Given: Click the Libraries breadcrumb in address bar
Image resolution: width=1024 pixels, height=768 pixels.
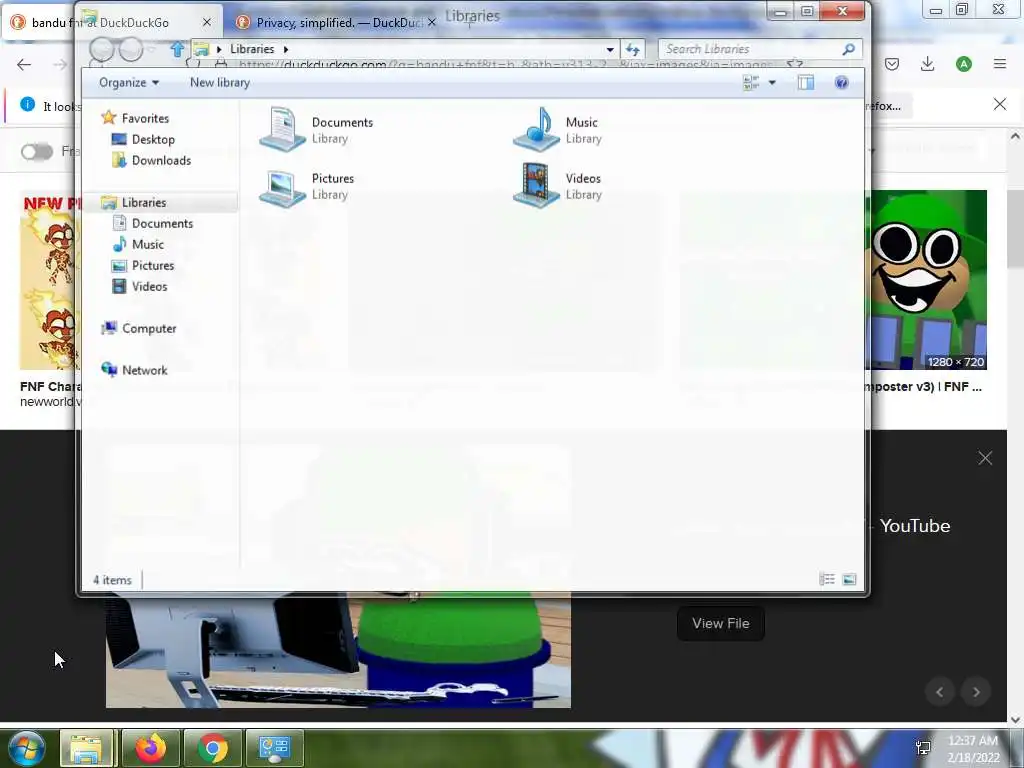Looking at the screenshot, I should (x=251, y=49).
